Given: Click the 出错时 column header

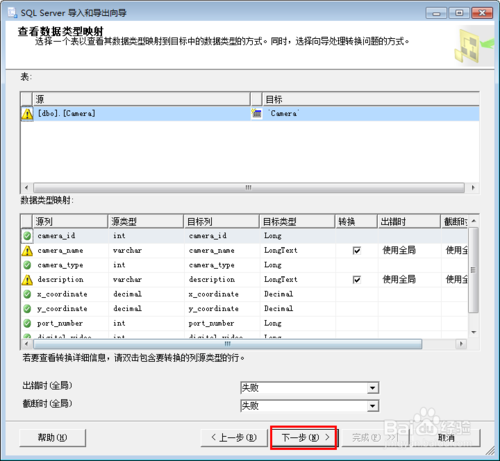Looking at the screenshot, I should (409, 221).
